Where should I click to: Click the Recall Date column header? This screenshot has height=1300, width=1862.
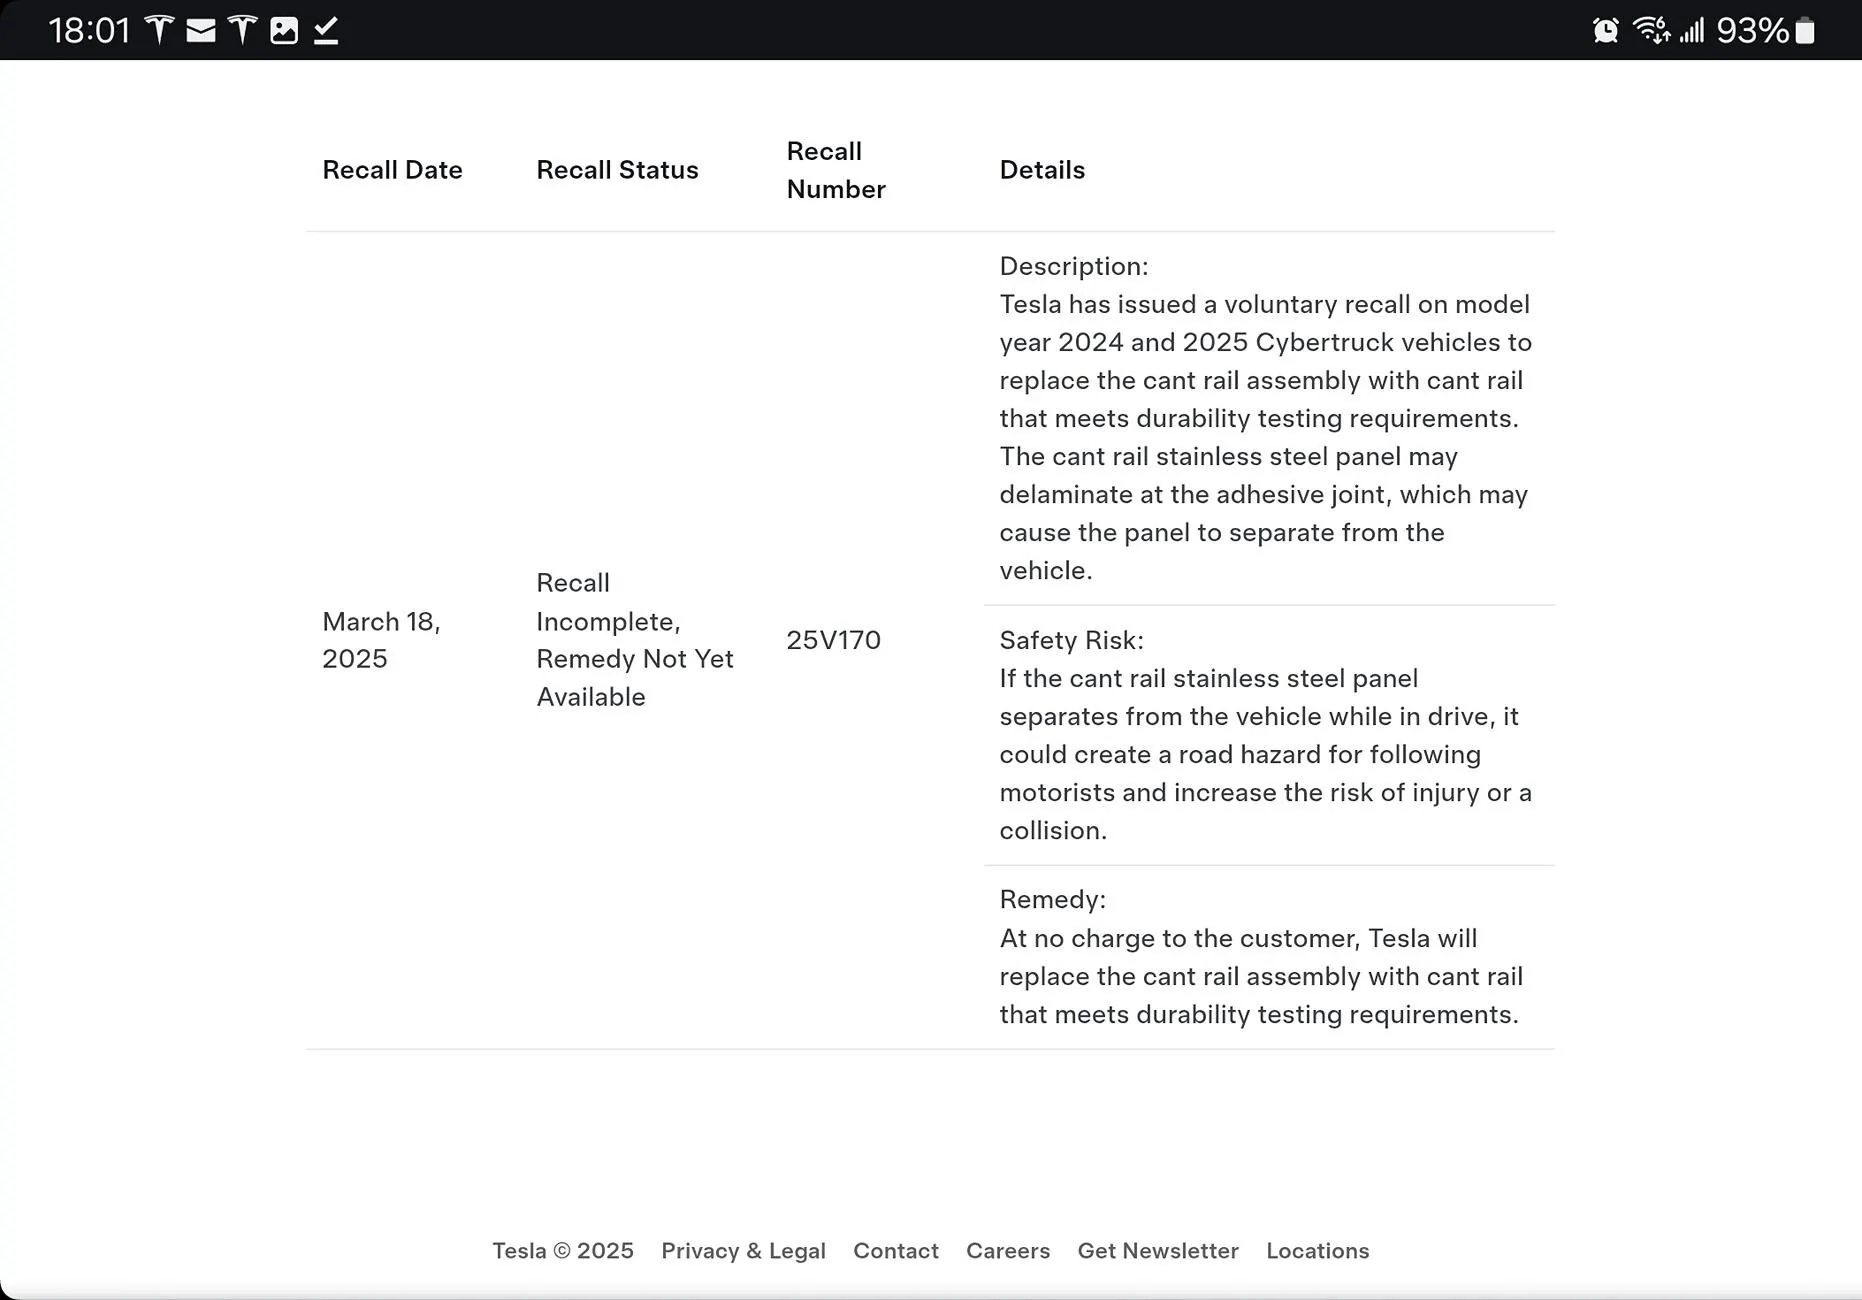click(x=392, y=170)
